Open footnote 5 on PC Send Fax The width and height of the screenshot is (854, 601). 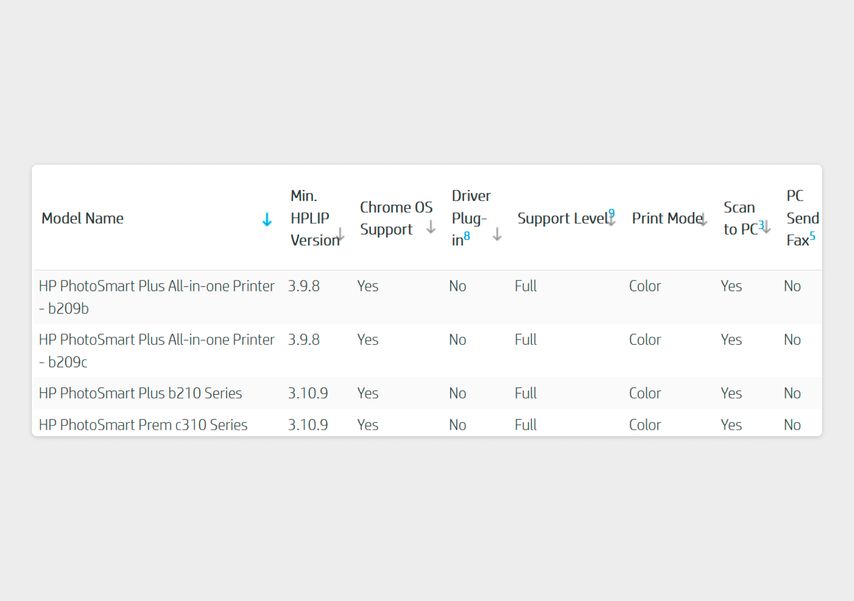tap(812, 235)
